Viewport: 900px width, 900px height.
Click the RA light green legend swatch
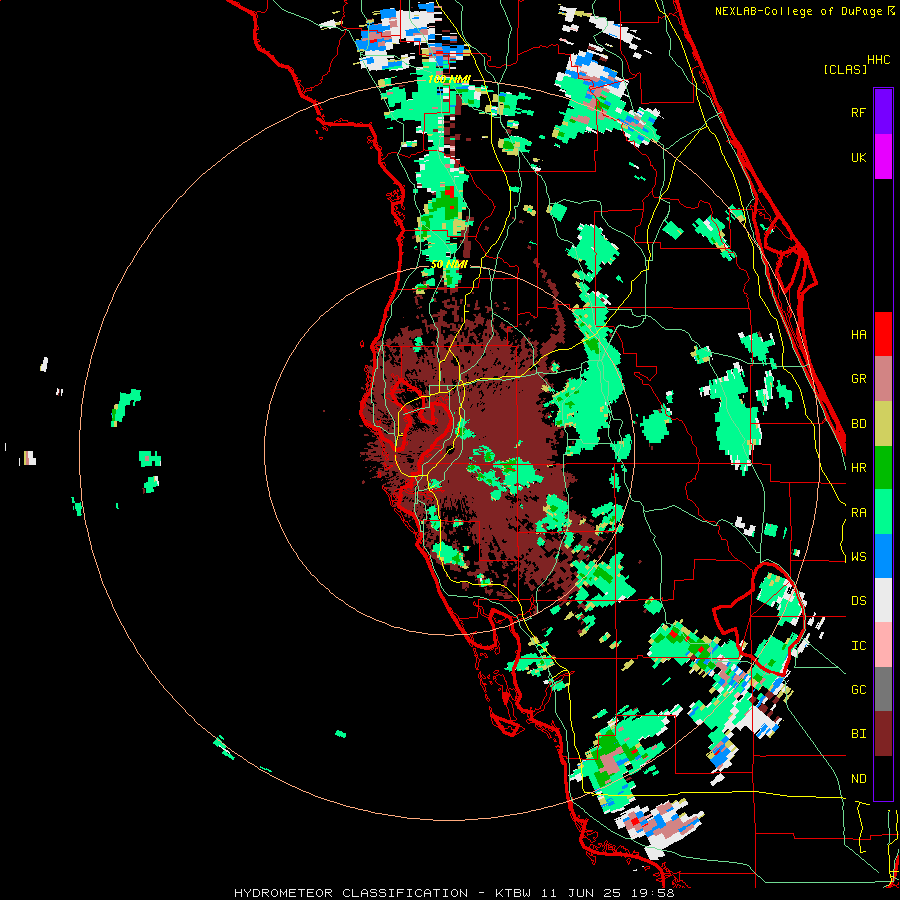click(x=883, y=512)
